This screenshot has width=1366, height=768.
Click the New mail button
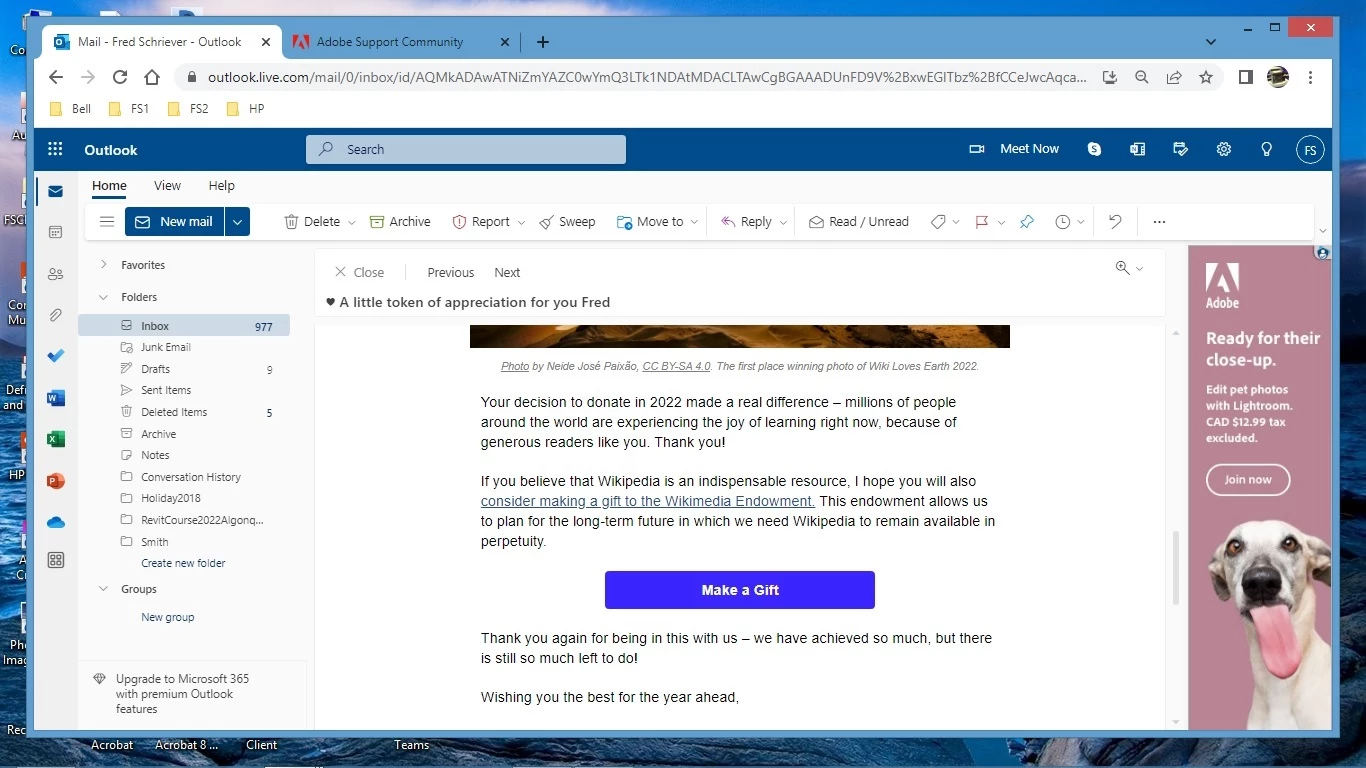(x=175, y=222)
